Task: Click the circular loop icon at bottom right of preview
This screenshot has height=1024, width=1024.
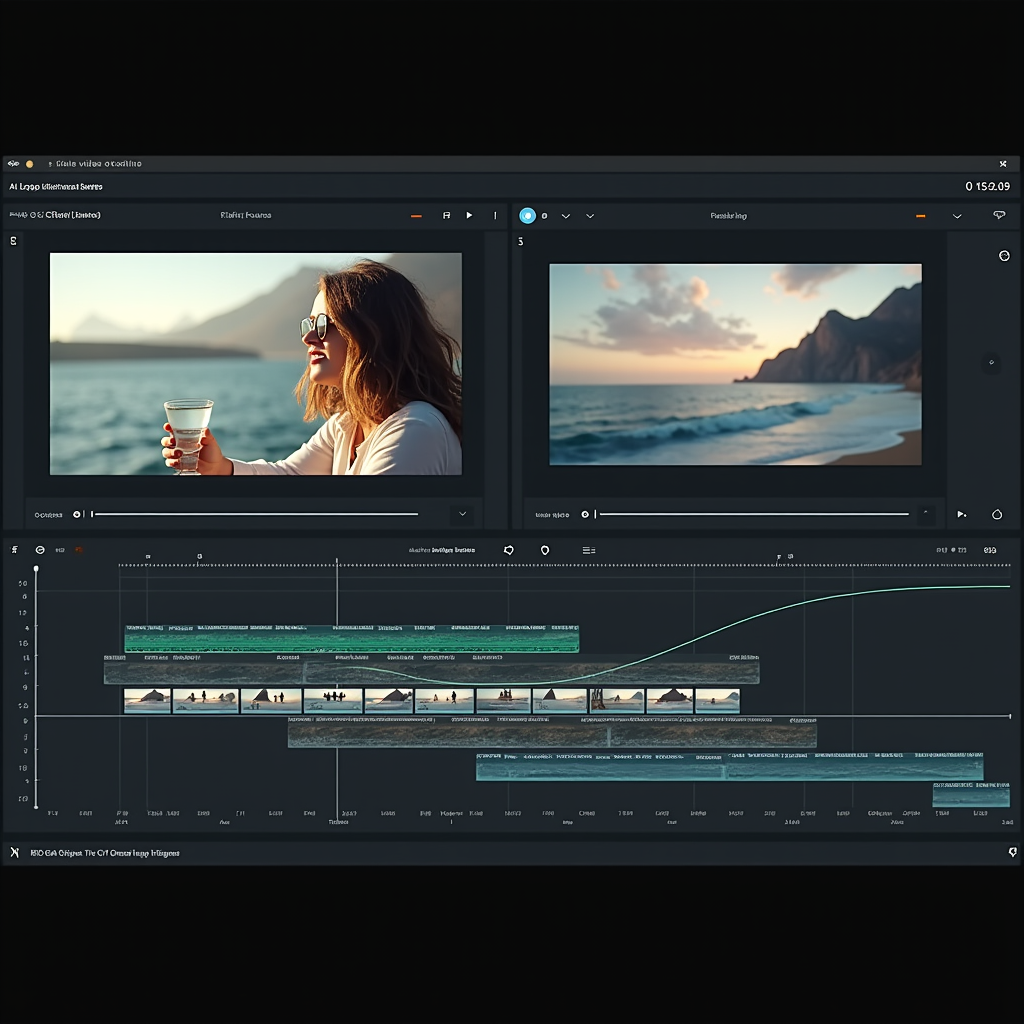Action: click(996, 514)
